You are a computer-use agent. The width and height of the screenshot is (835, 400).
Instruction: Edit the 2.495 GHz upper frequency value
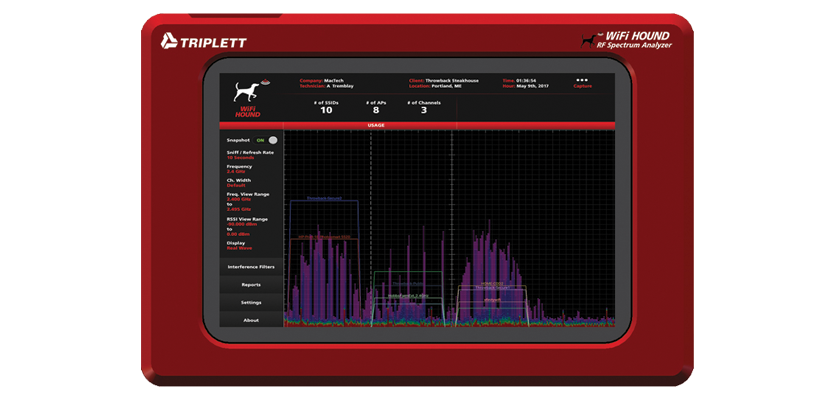pyautogui.click(x=239, y=209)
